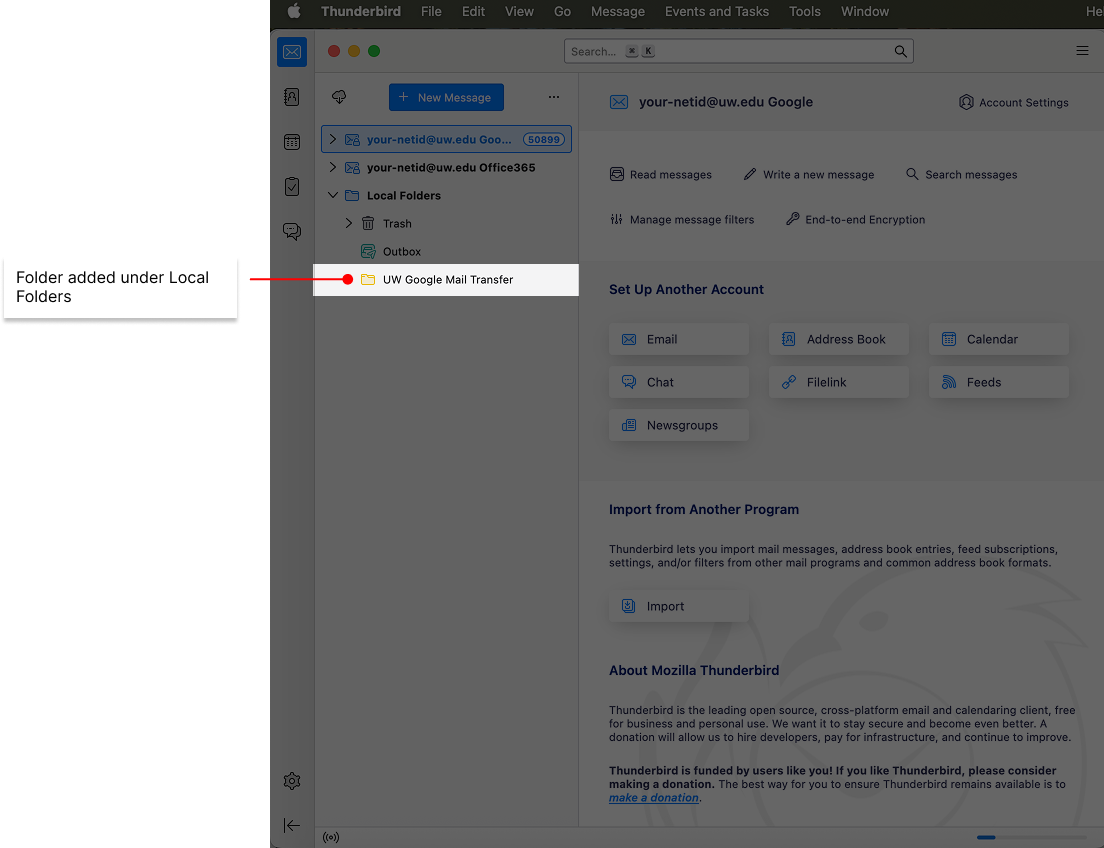Collapse the Local Folders tree
Image resolution: width=1104 pixels, height=848 pixels.
click(x=333, y=196)
